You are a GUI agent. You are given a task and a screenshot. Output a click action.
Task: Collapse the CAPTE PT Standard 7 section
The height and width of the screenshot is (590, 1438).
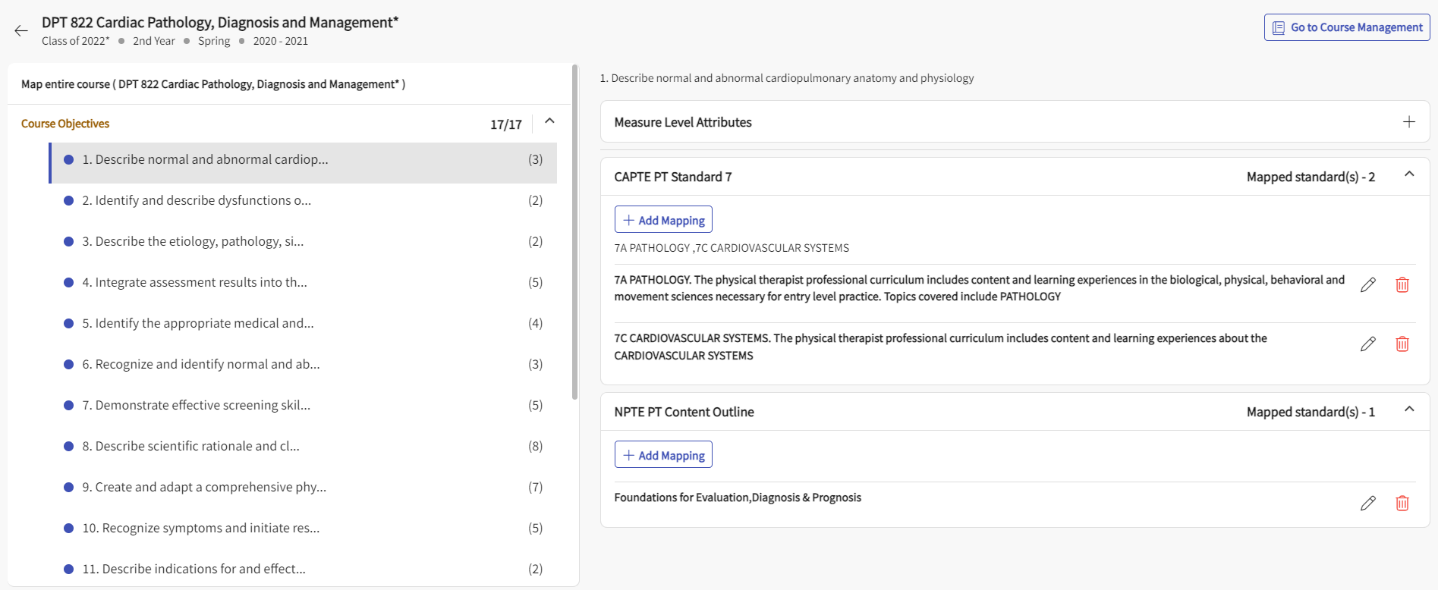pos(1409,175)
